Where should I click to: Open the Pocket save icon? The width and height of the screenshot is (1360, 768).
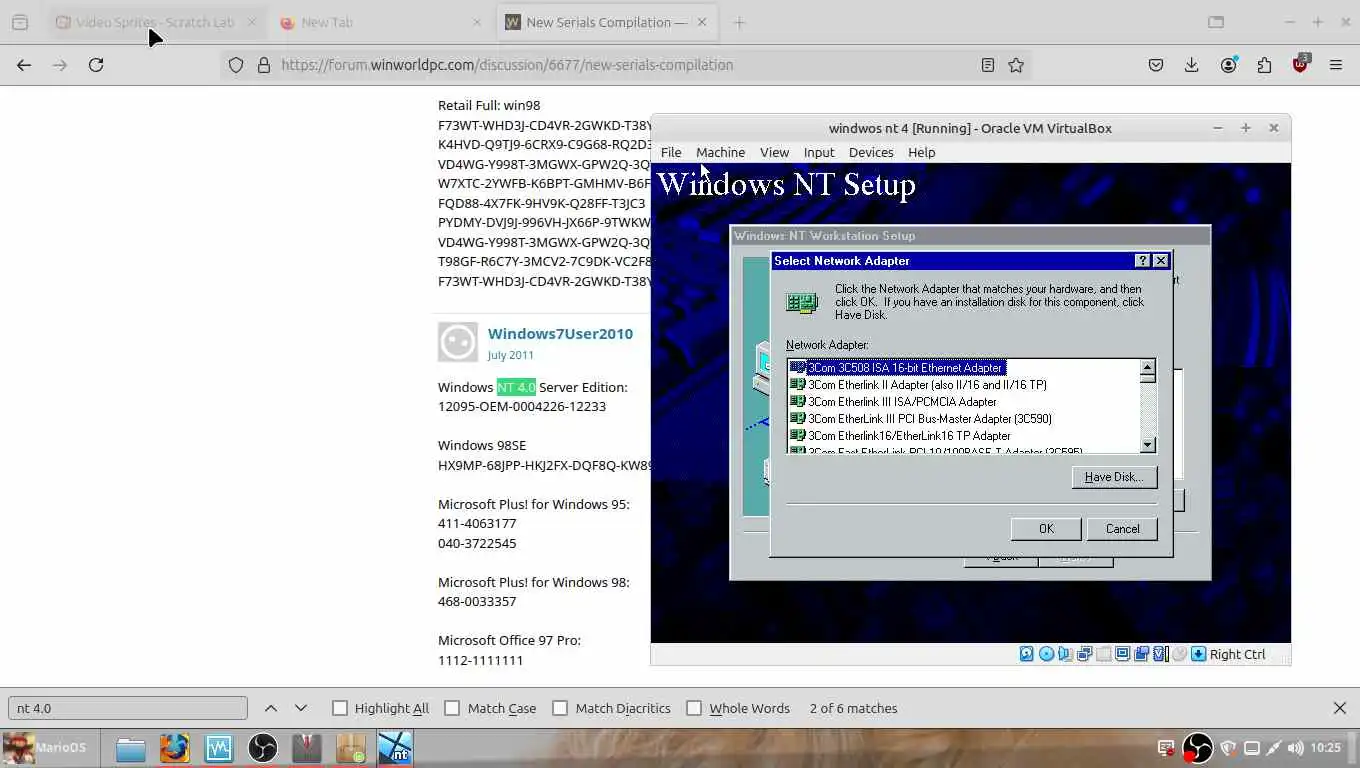coord(1156,65)
